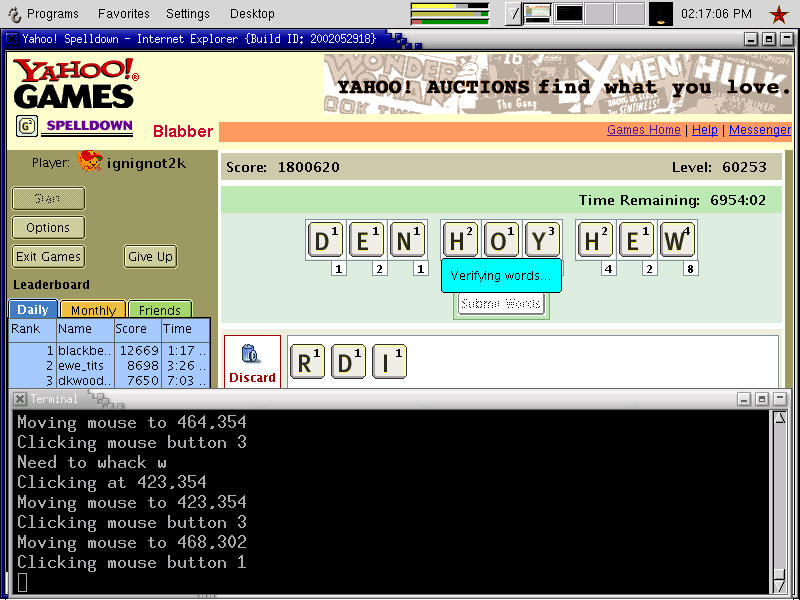Click the H tile in the word HOY
800x600 pixels.
tap(460, 240)
